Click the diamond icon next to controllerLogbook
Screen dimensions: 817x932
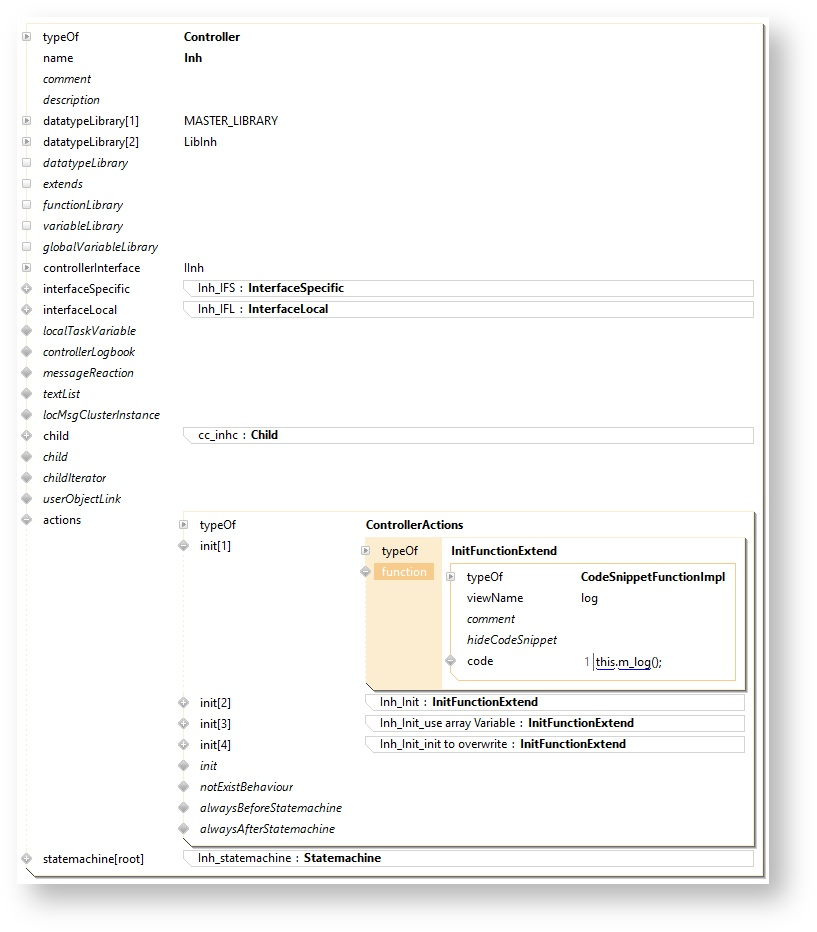tap(27, 352)
